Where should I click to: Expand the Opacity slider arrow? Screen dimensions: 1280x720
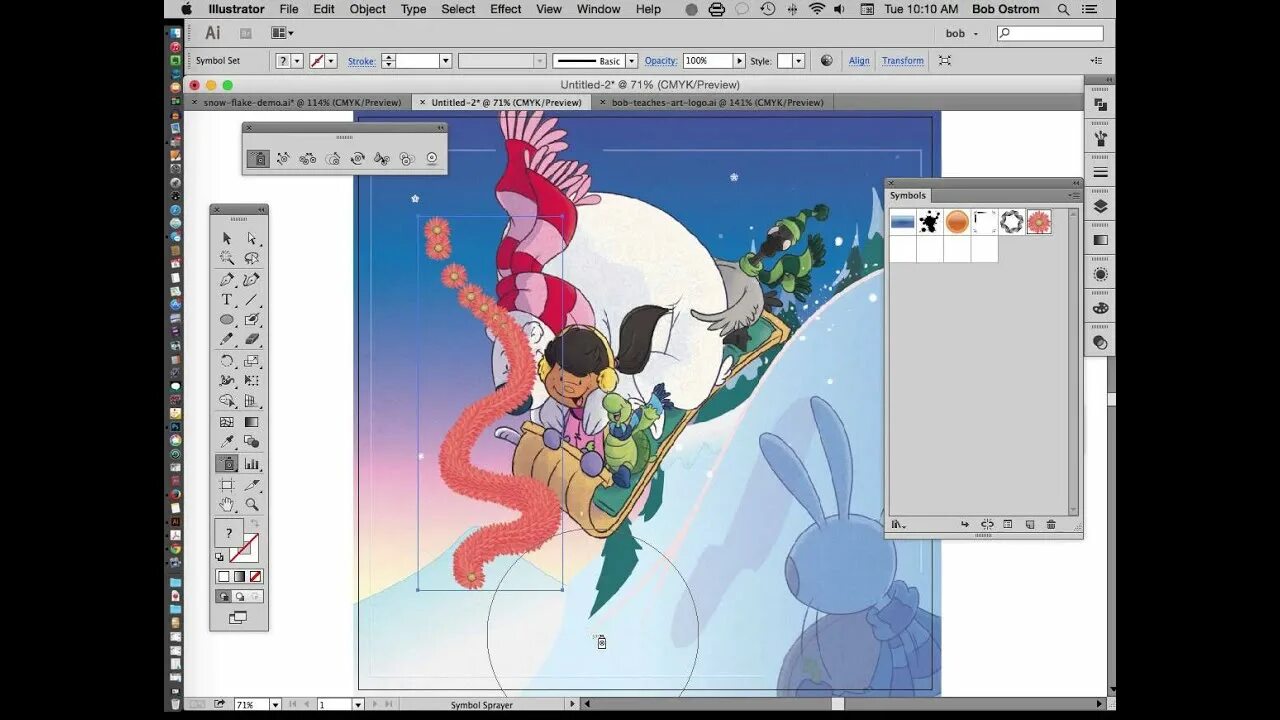[x=739, y=61]
